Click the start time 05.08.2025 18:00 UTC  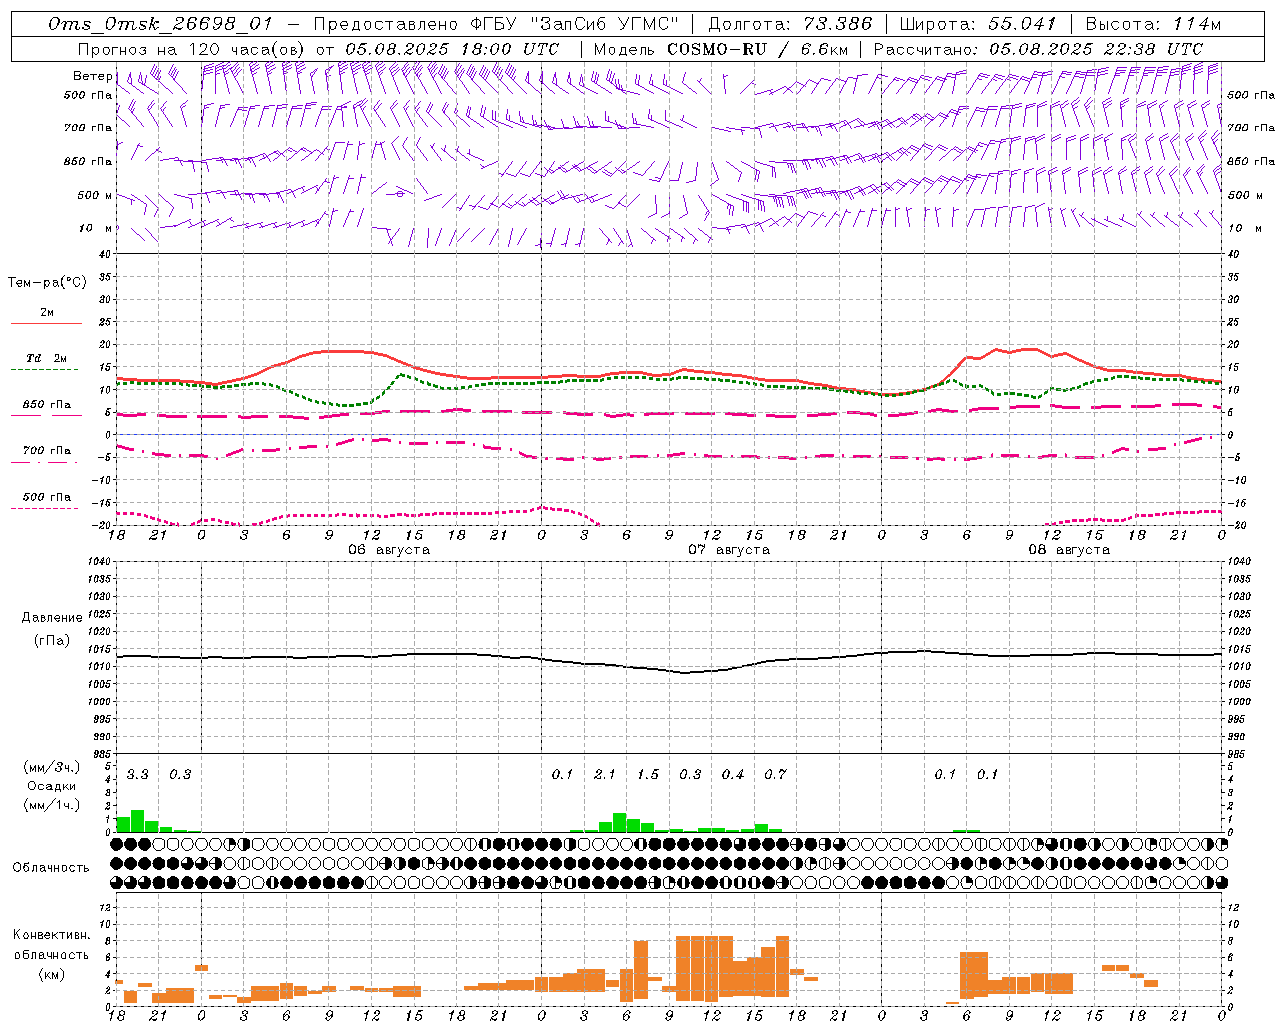click(x=452, y=49)
